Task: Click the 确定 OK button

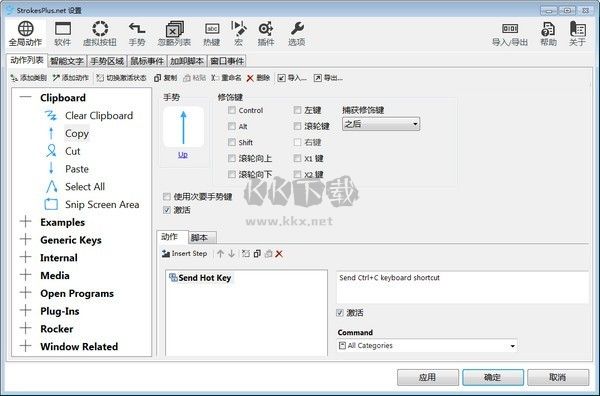Action: point(493,377)
